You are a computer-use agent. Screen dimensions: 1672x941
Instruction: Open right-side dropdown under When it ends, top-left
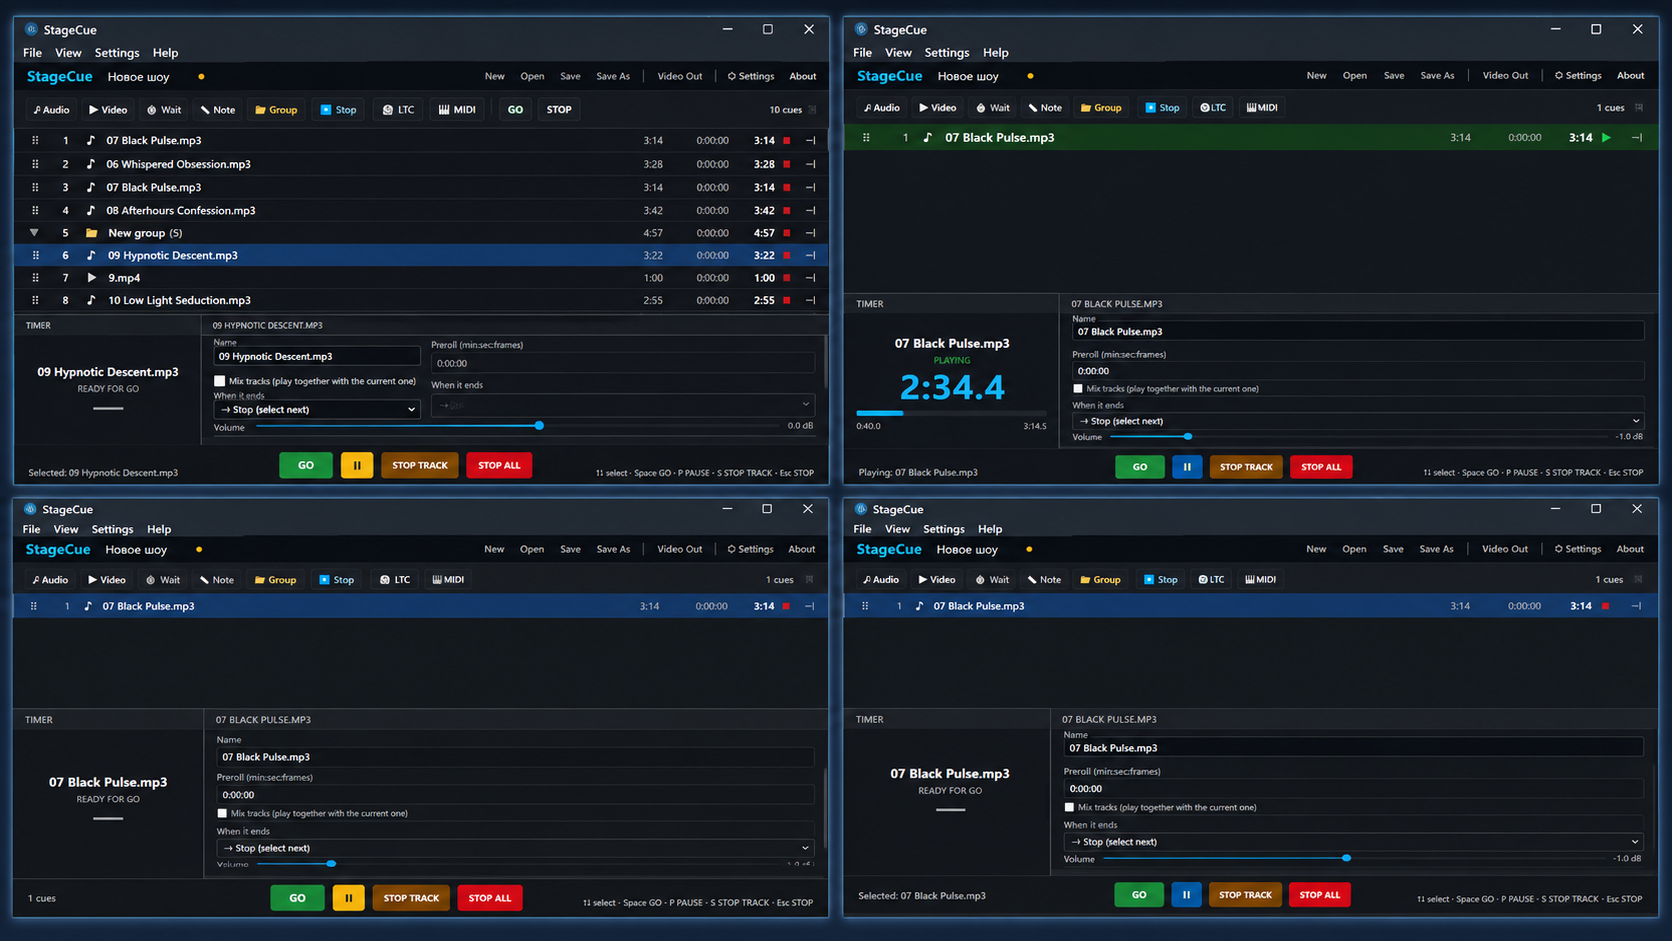pyautogui.click(x=623, y=405)
